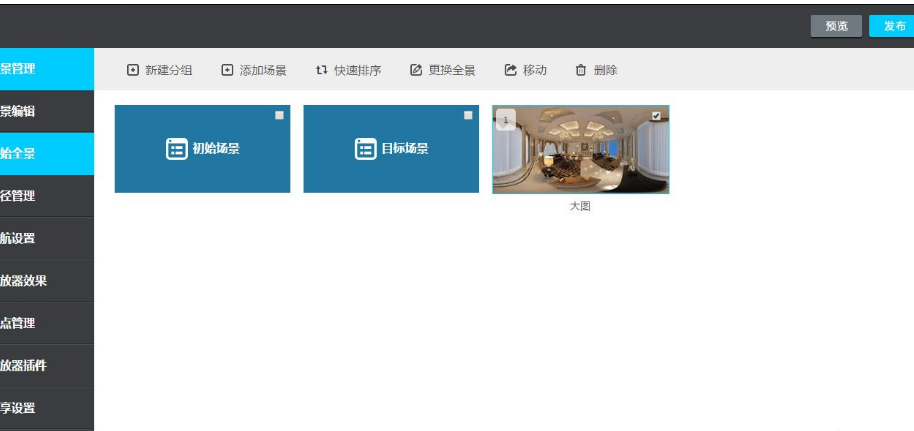Select the 始全景 sidebar item

coord(47,154)
